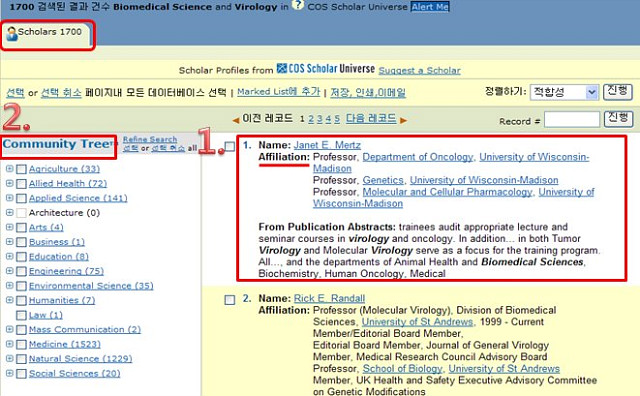Screen dimensions: 640x396
Task: Go to results page 2
Action: click(311, 119)
